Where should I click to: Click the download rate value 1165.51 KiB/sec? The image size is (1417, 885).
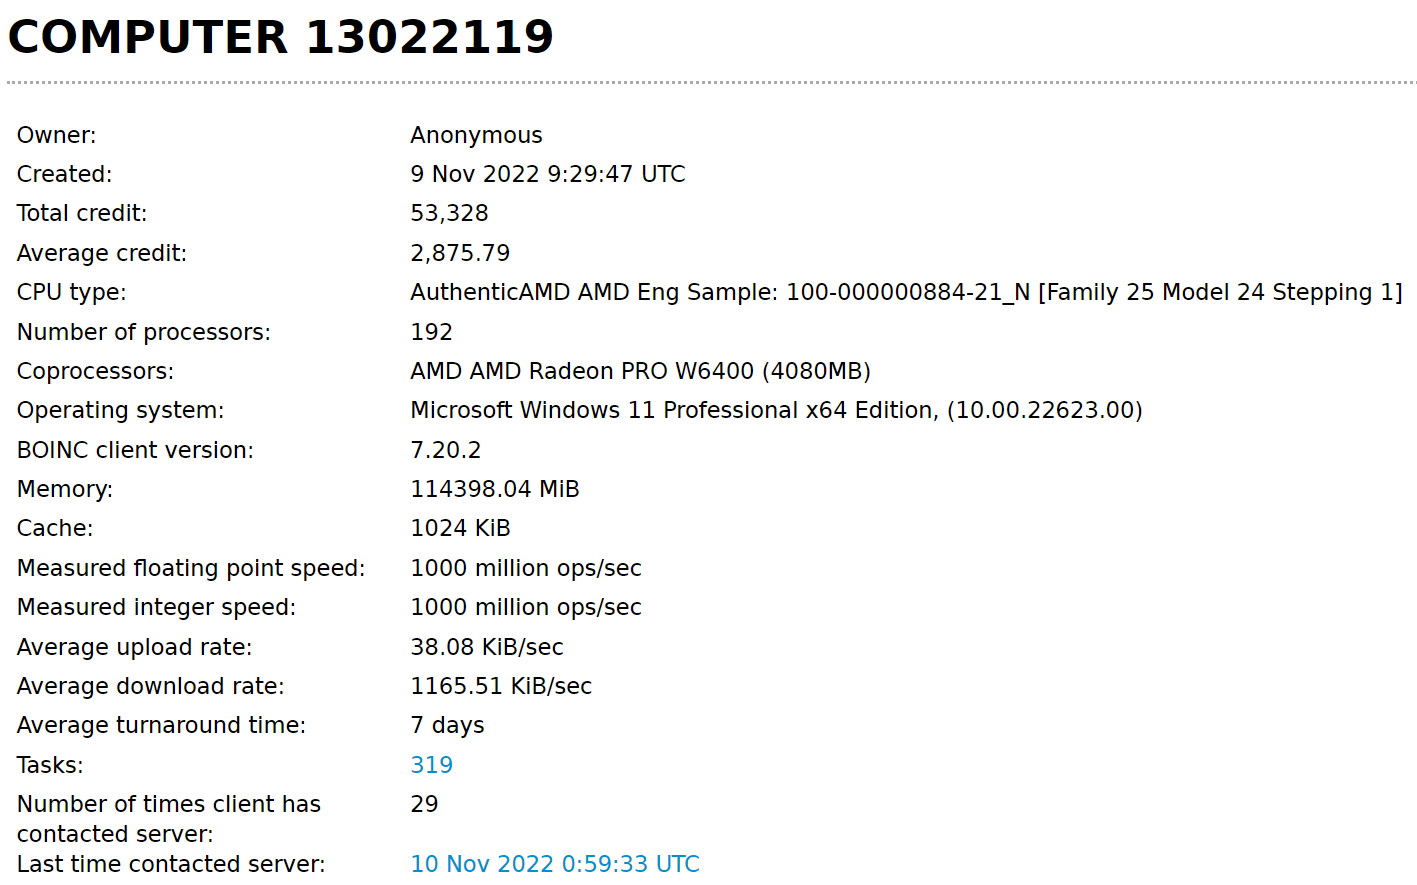(x=500, y=686)
